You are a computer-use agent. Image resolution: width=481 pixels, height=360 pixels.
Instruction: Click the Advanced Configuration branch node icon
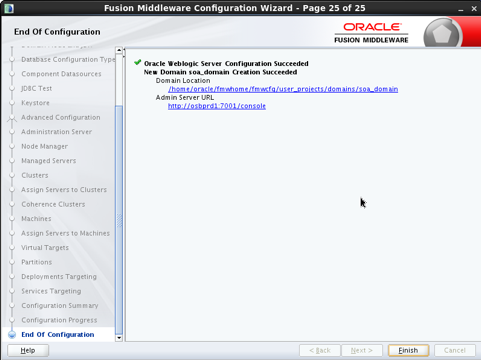click(12, 118)
